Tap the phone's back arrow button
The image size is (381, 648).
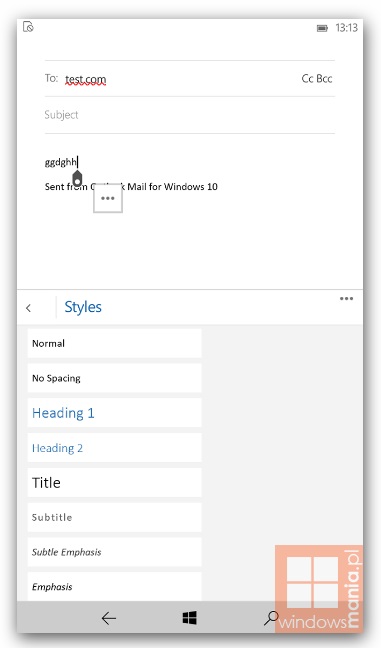[109, 618]
